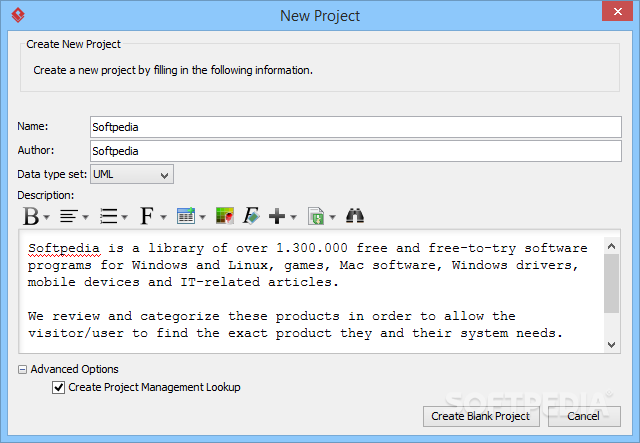The image size is (640, 443).
Task: Click the document template icon
Action: coord(316,216)
